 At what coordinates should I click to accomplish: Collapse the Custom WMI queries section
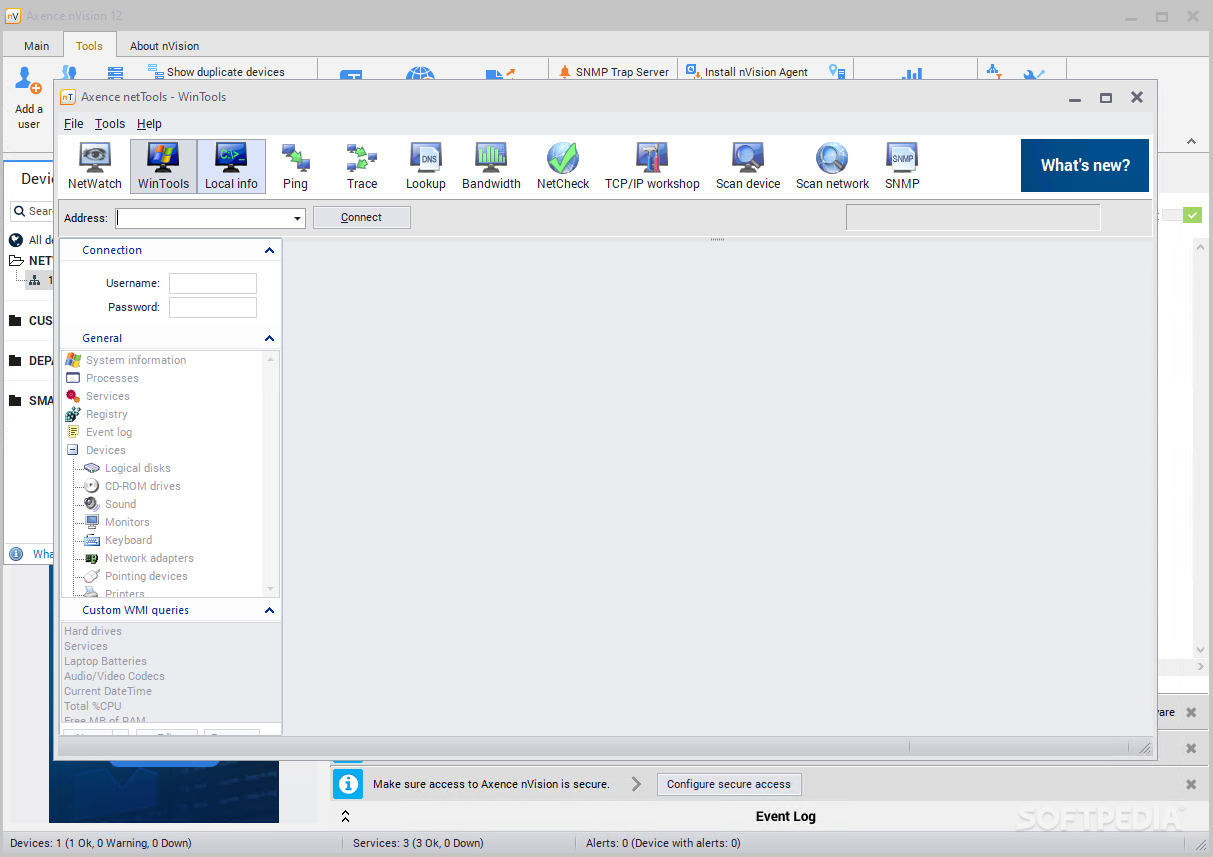[x=269, y=610]
